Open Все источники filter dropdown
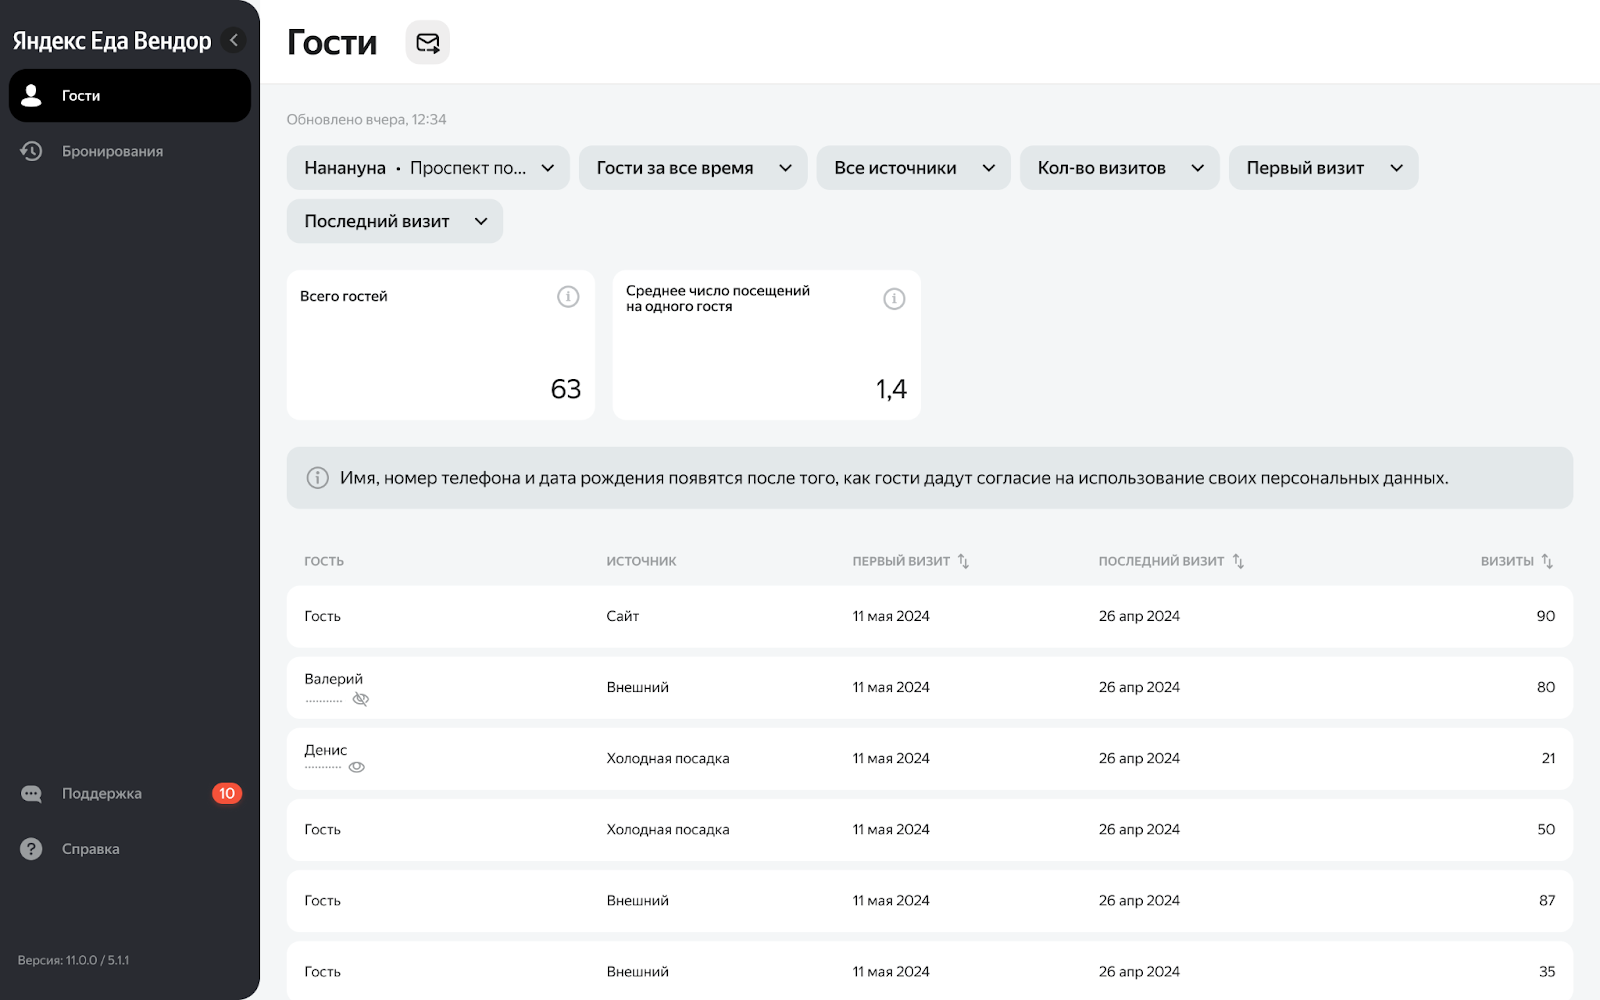Viewport: 1600px width, 1000px height. tap(913, 168)
